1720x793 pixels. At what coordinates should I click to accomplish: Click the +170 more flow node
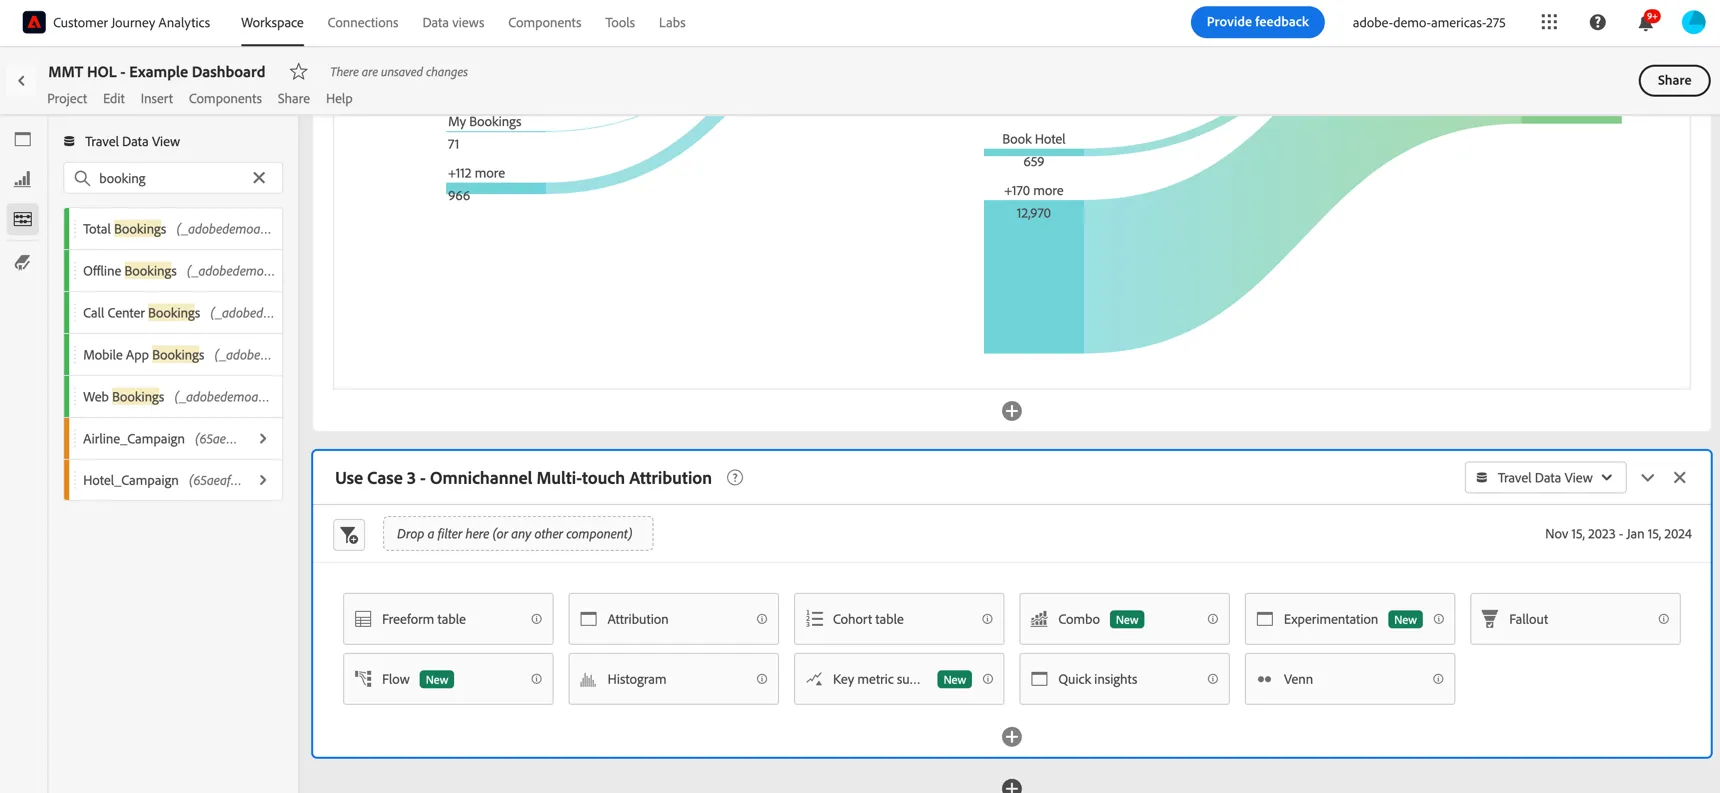tap(1034, 276)
